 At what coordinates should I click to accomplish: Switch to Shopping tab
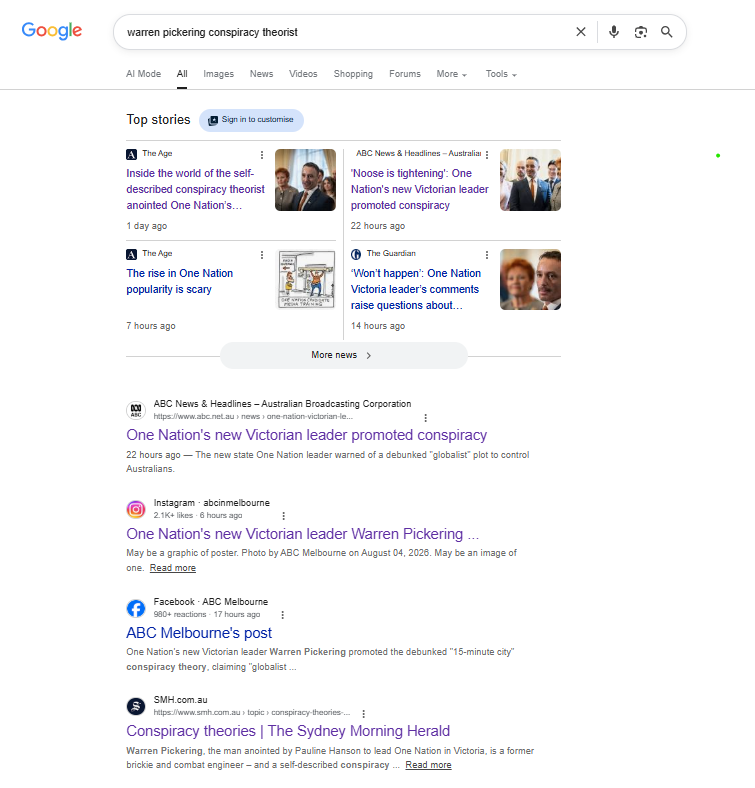(x=353, y=74)
